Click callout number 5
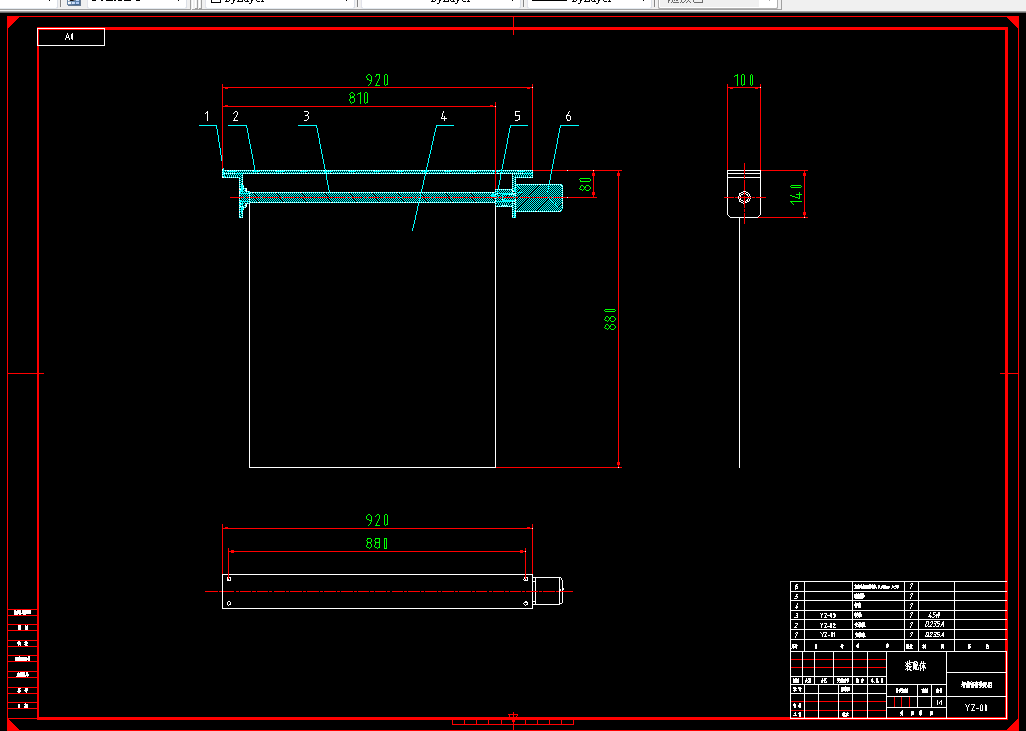This screenshot has width=1026, height=731. pyautogui.click(x=517, y=116)
